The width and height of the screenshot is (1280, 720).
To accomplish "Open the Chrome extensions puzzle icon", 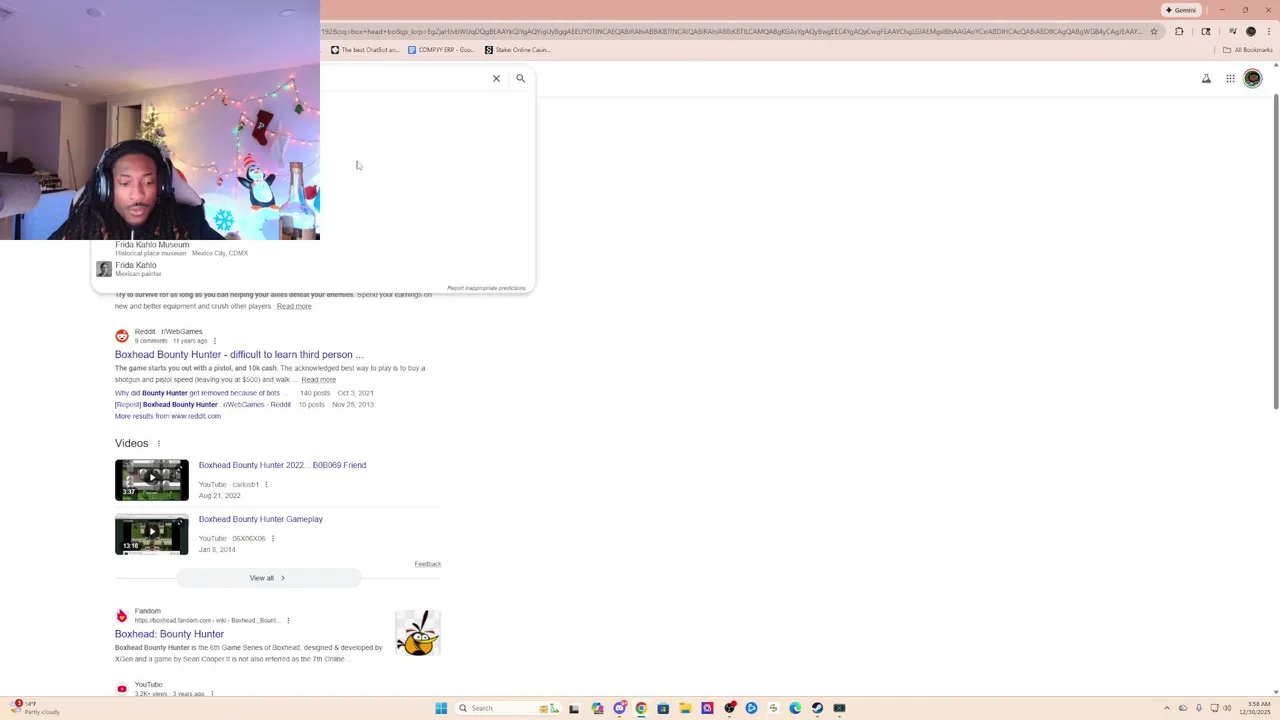I will [1179, 31].
